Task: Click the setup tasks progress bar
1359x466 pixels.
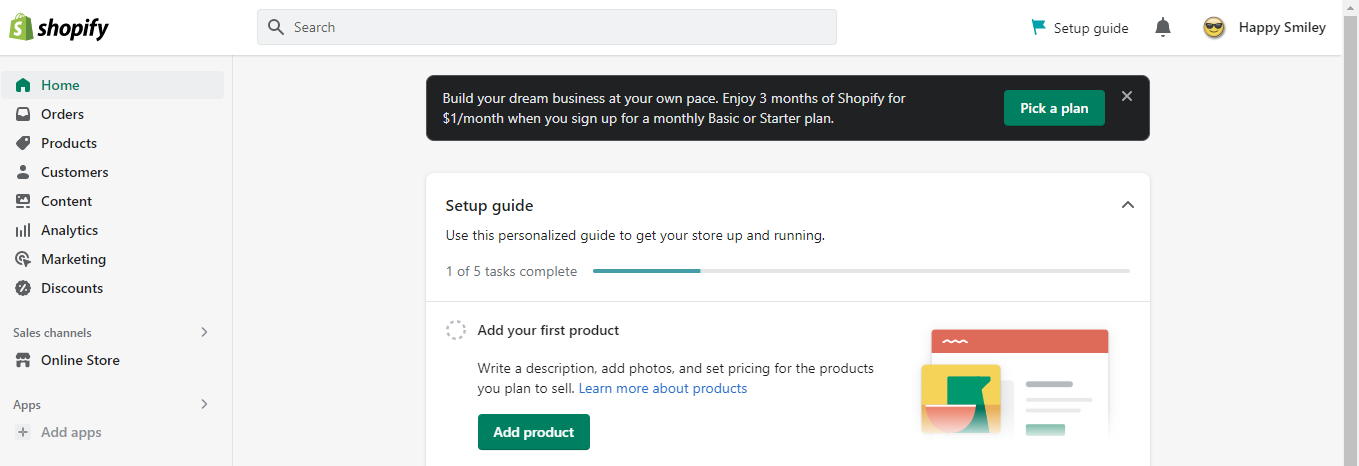Action: coord(861,271)
